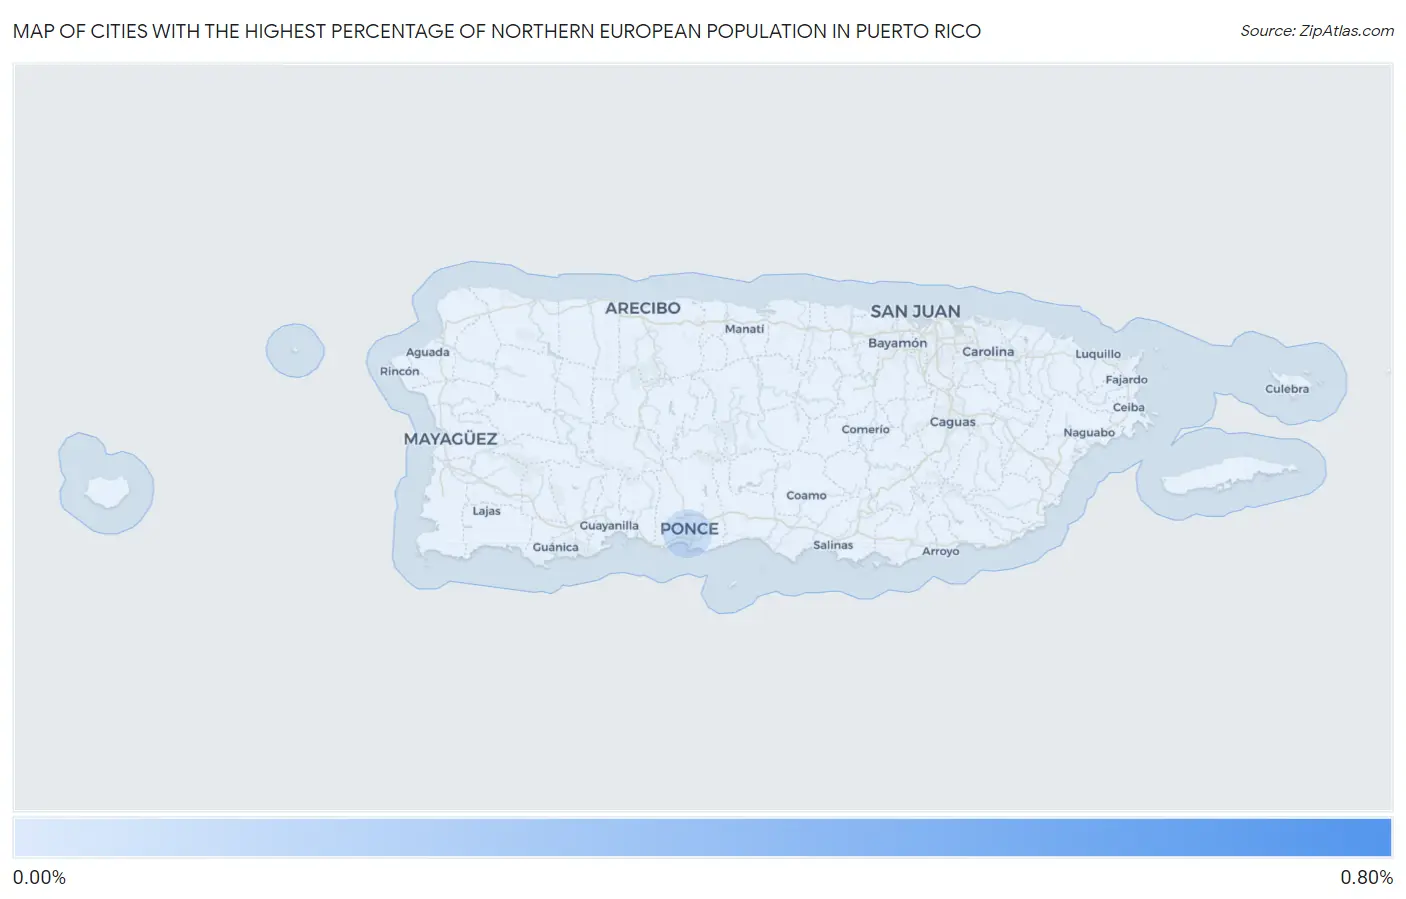Click the Ceiba map label
1406x899 pixels.
[x=1128, y=408]
